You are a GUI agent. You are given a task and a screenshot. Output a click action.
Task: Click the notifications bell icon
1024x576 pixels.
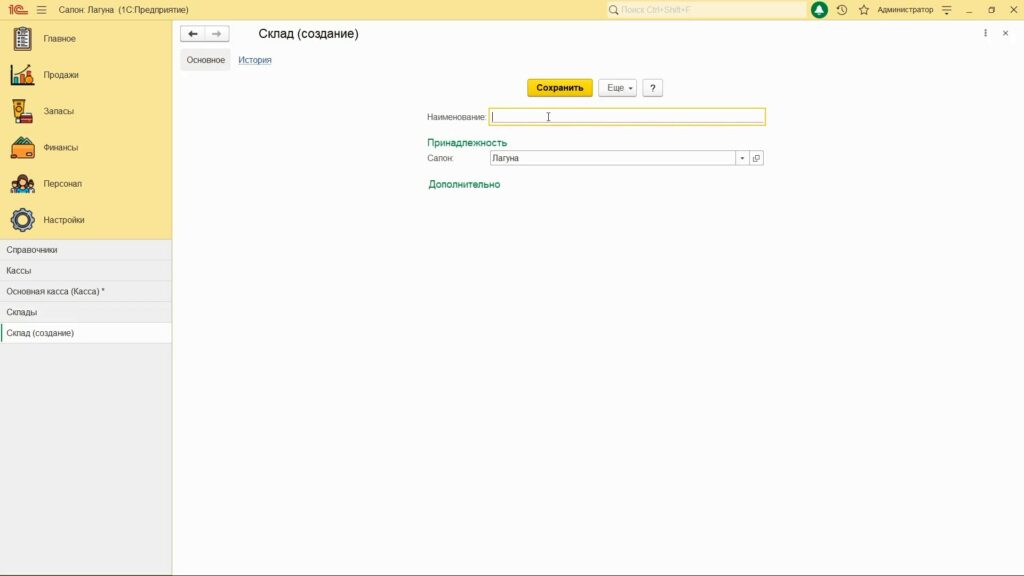[x=819, y=10]
